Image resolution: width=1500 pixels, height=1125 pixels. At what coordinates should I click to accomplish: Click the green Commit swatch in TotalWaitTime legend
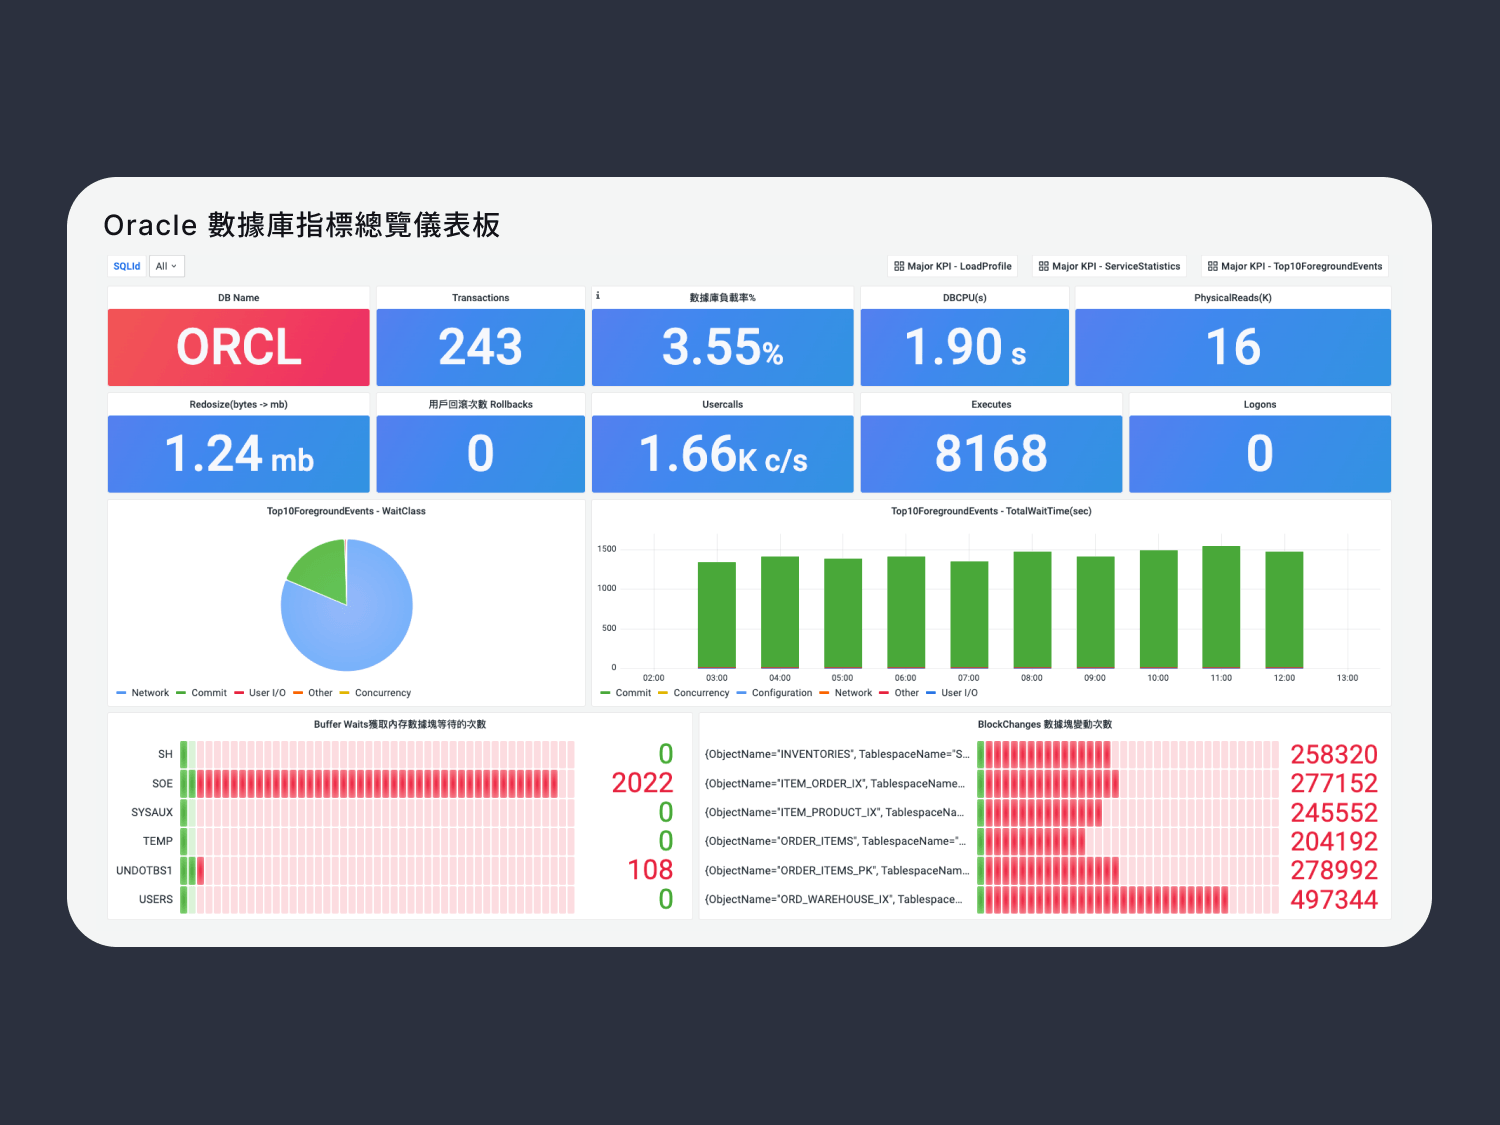pos(605,693)
